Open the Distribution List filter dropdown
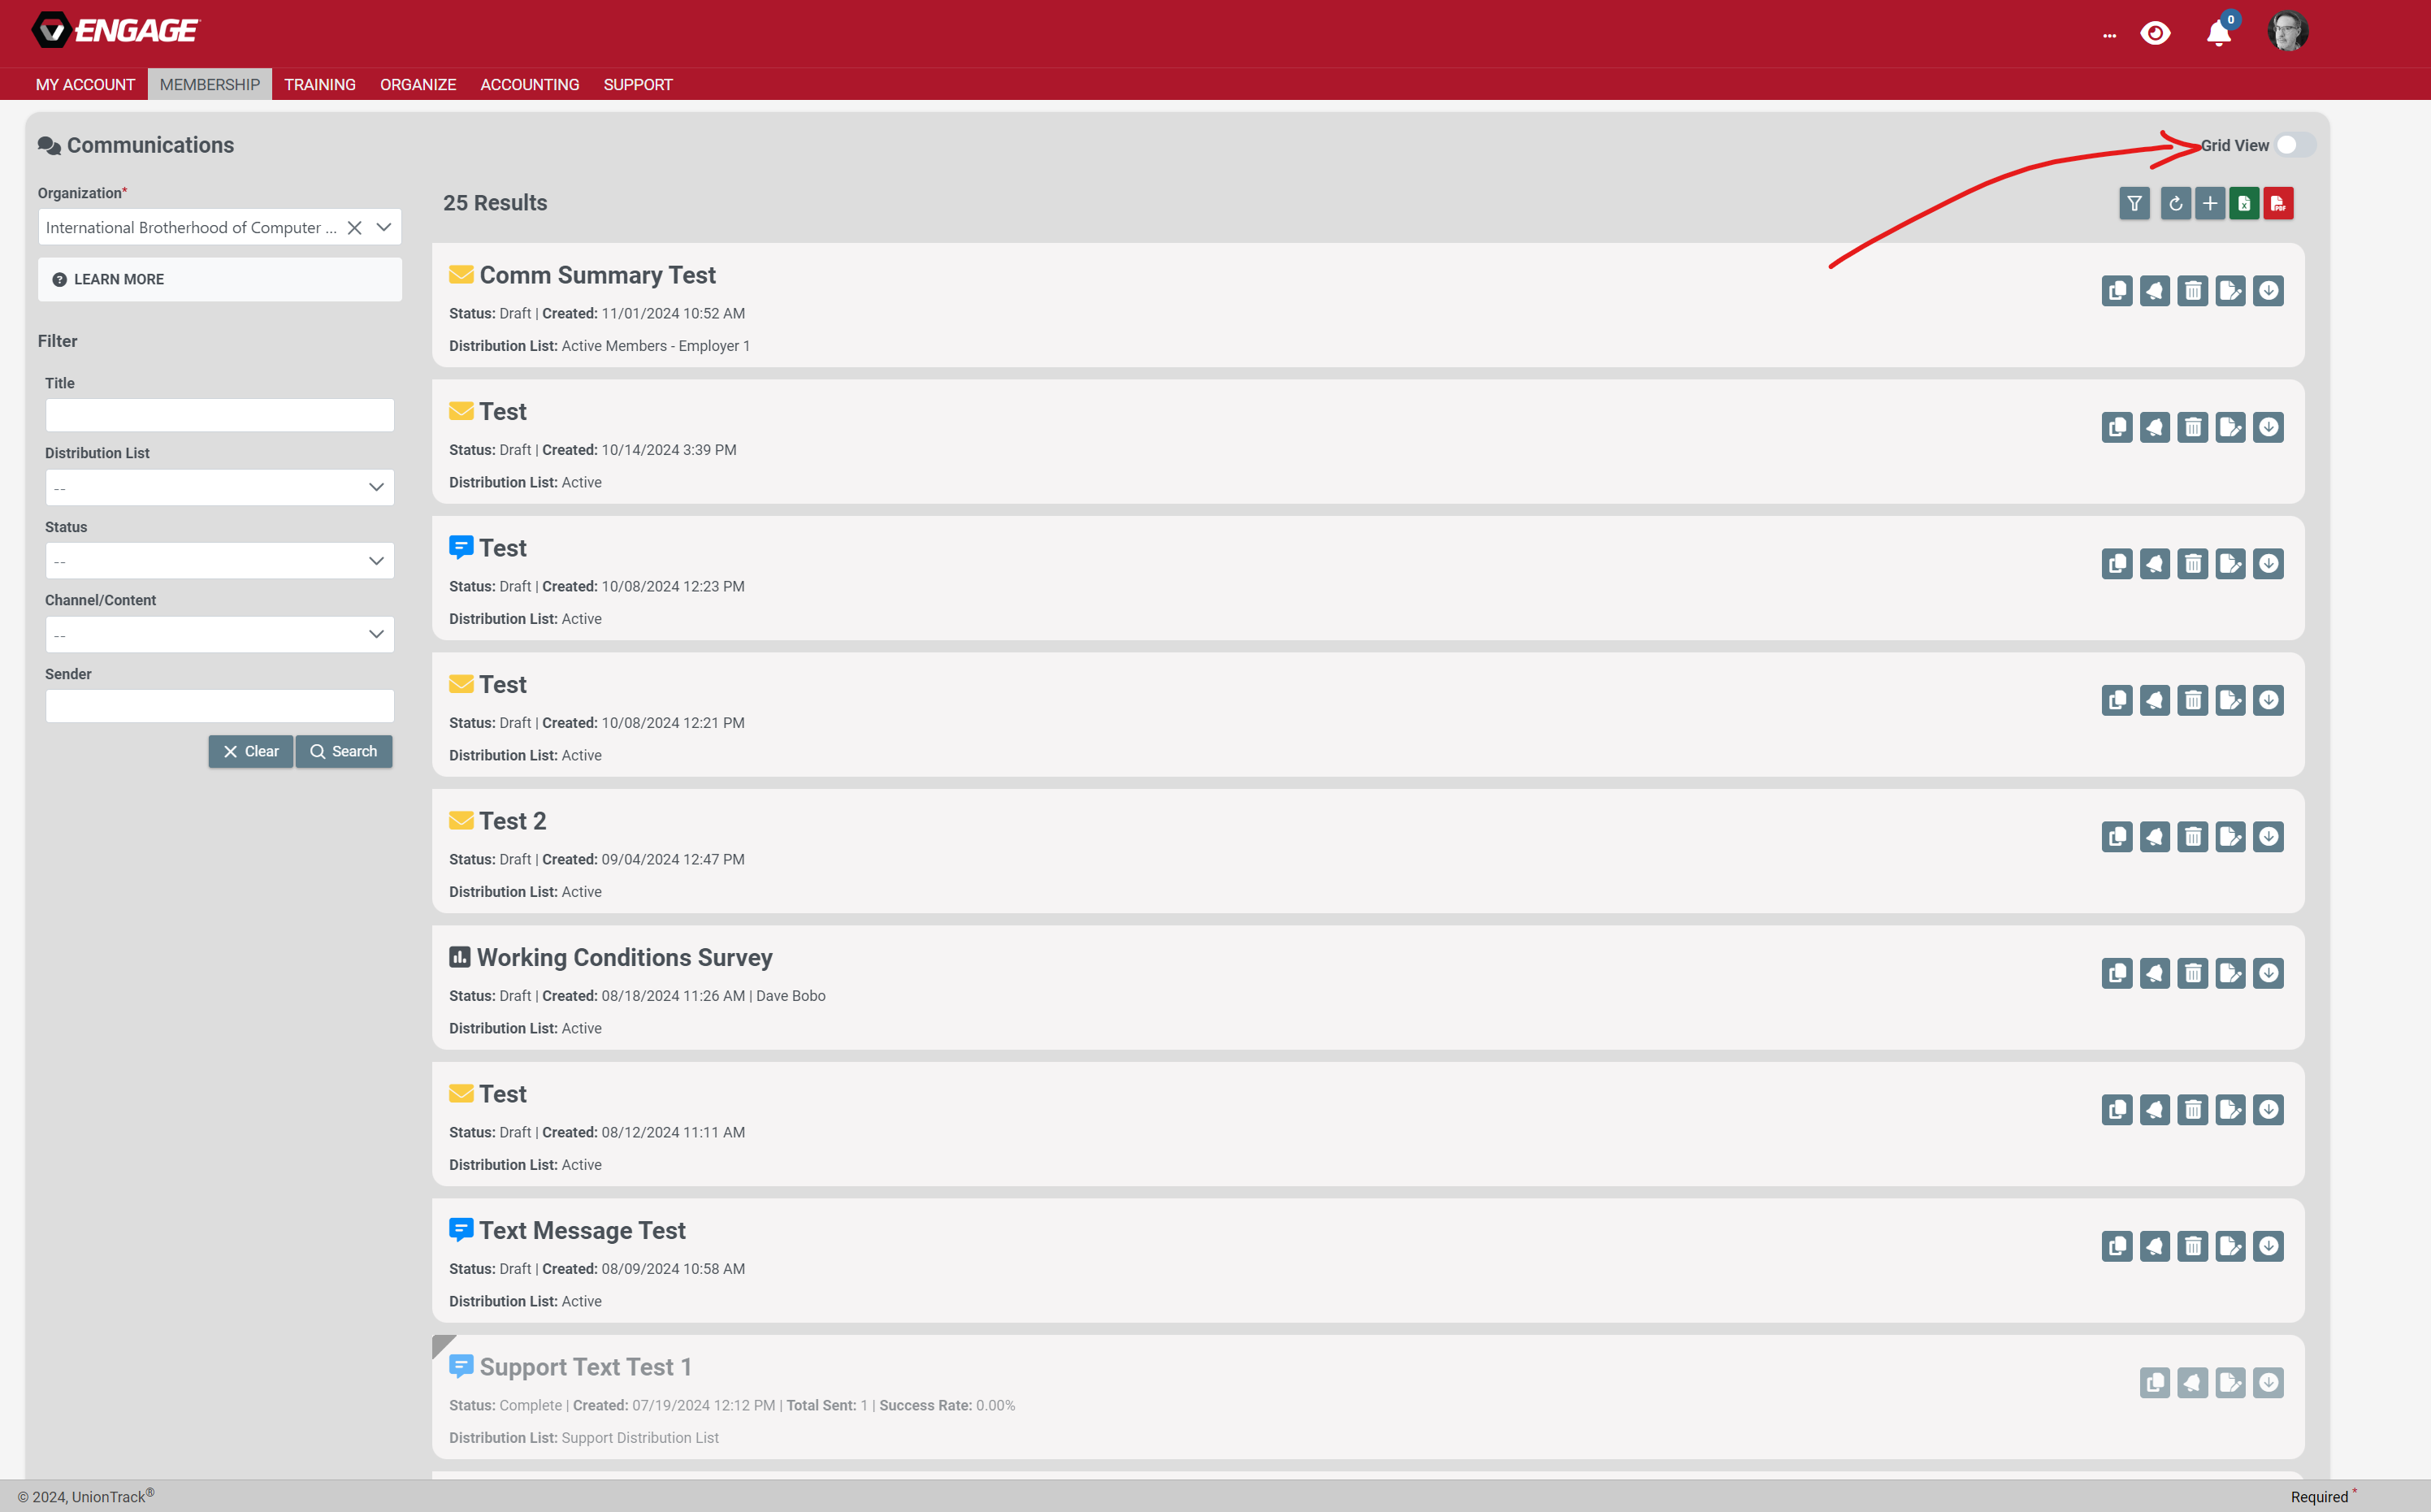The image size is (2431, 1512). coord(219,488)
